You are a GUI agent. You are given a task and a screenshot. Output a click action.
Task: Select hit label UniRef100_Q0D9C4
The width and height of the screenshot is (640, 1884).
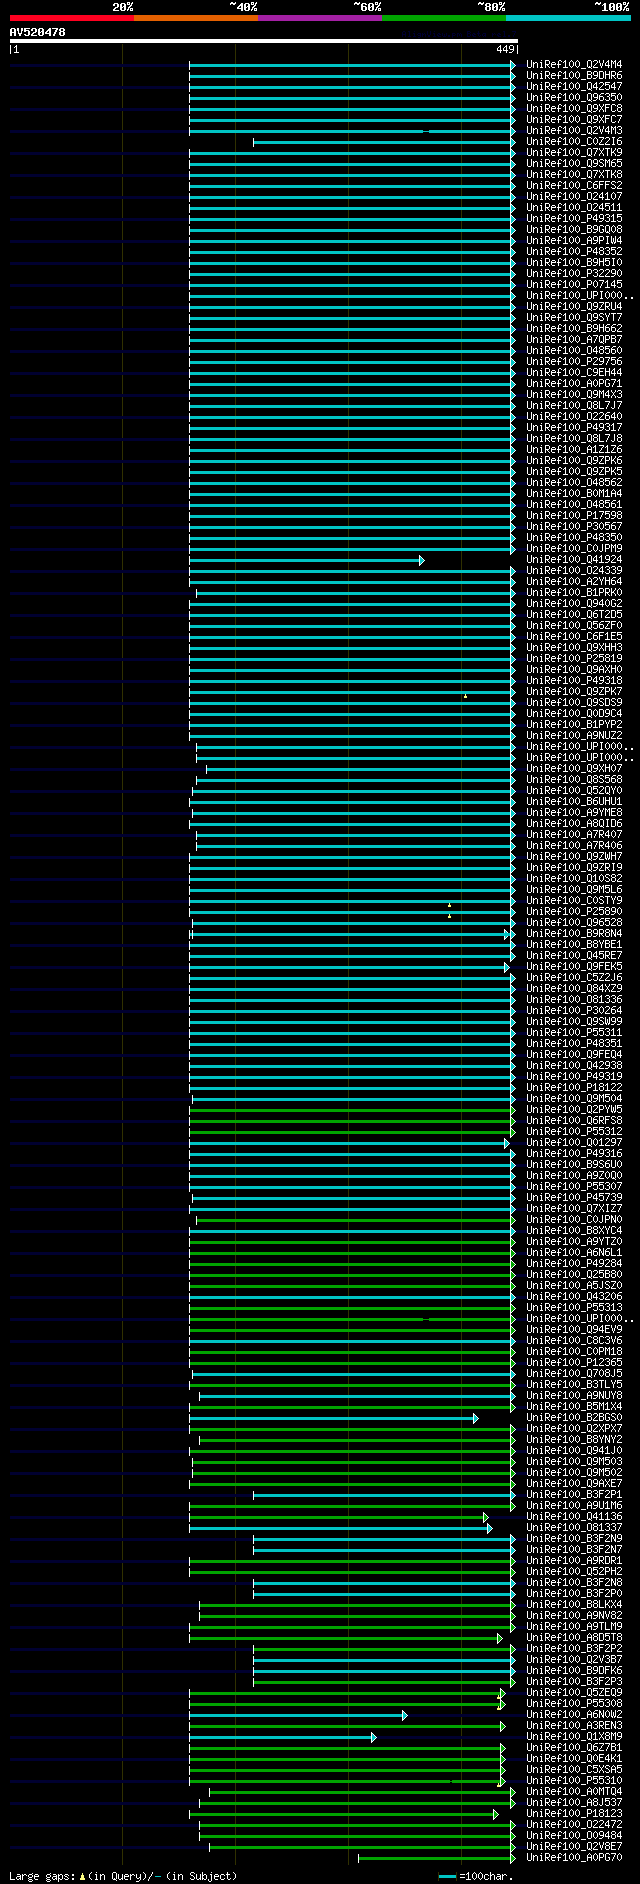tap(574, 714)
